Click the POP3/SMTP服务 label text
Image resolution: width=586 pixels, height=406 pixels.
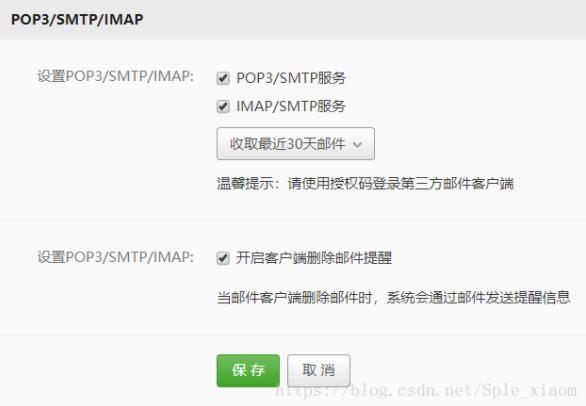pos(291,78)
